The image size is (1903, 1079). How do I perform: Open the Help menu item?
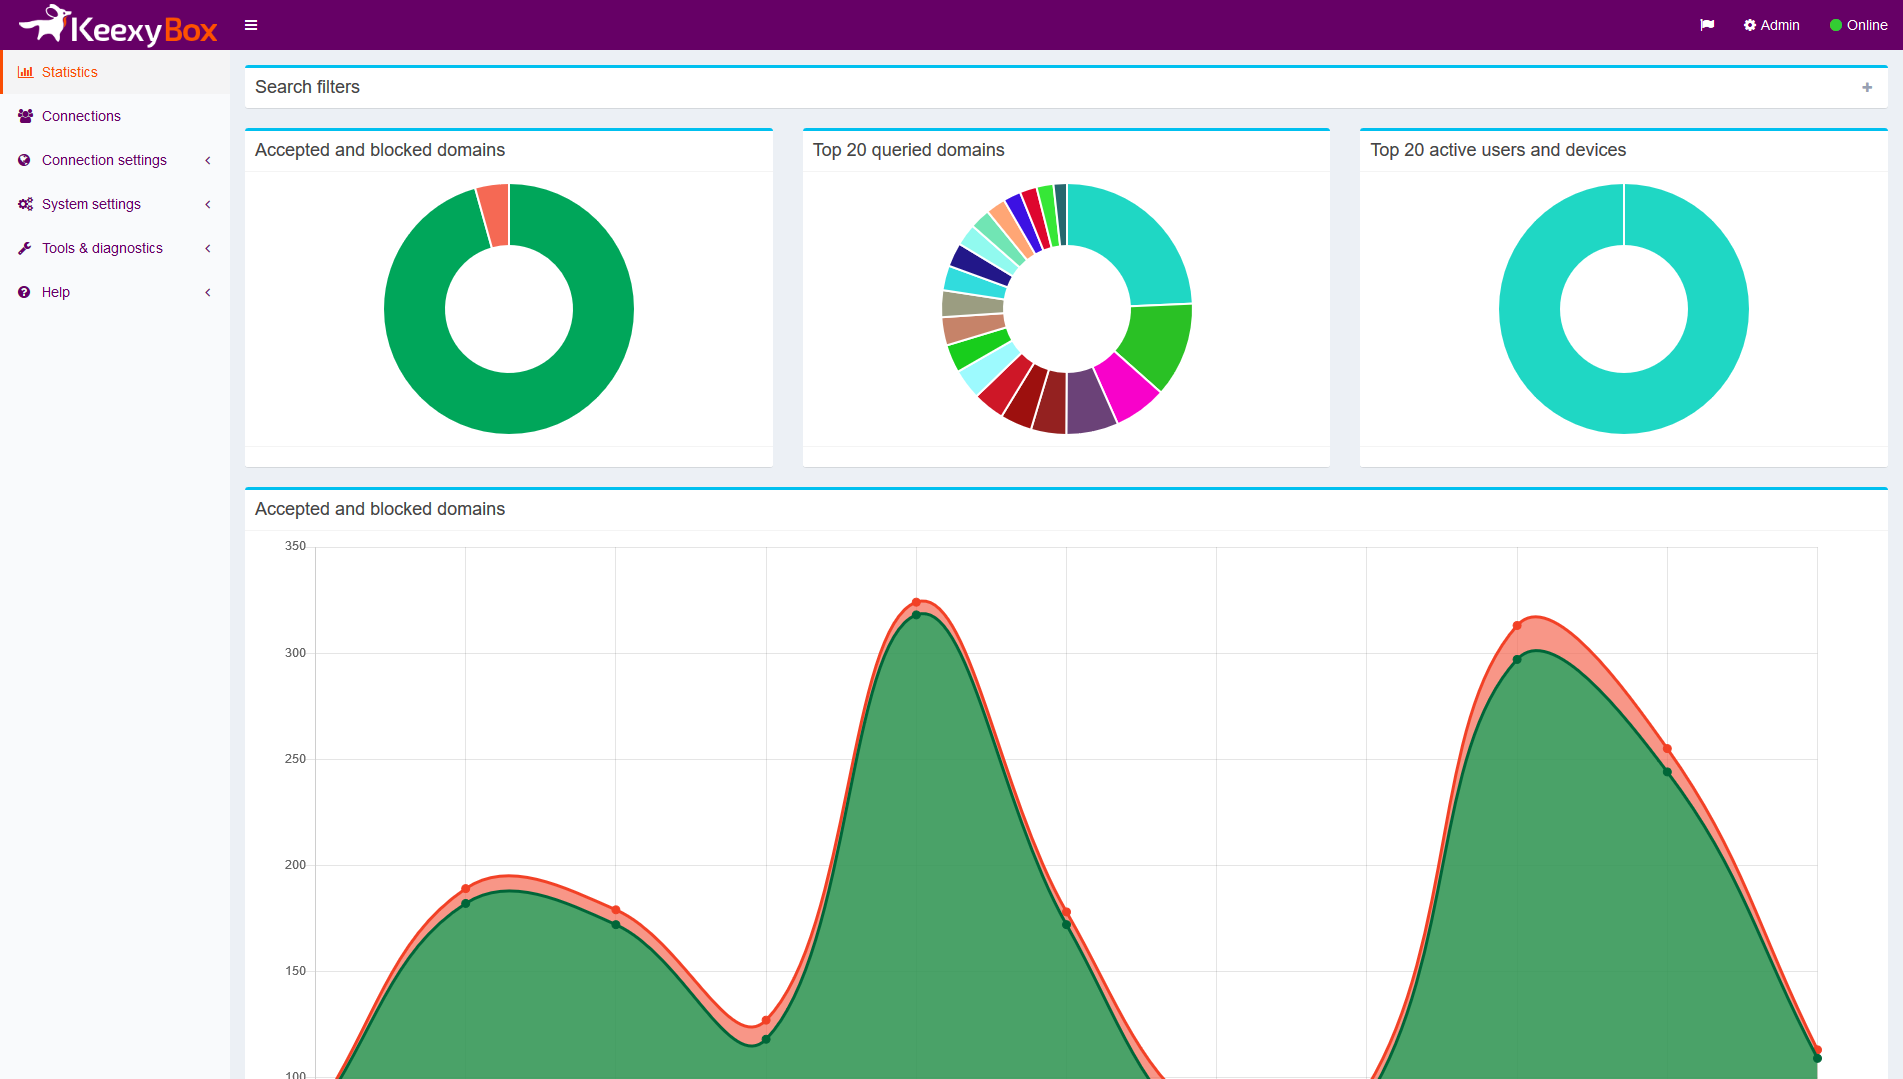click(115, 292)
